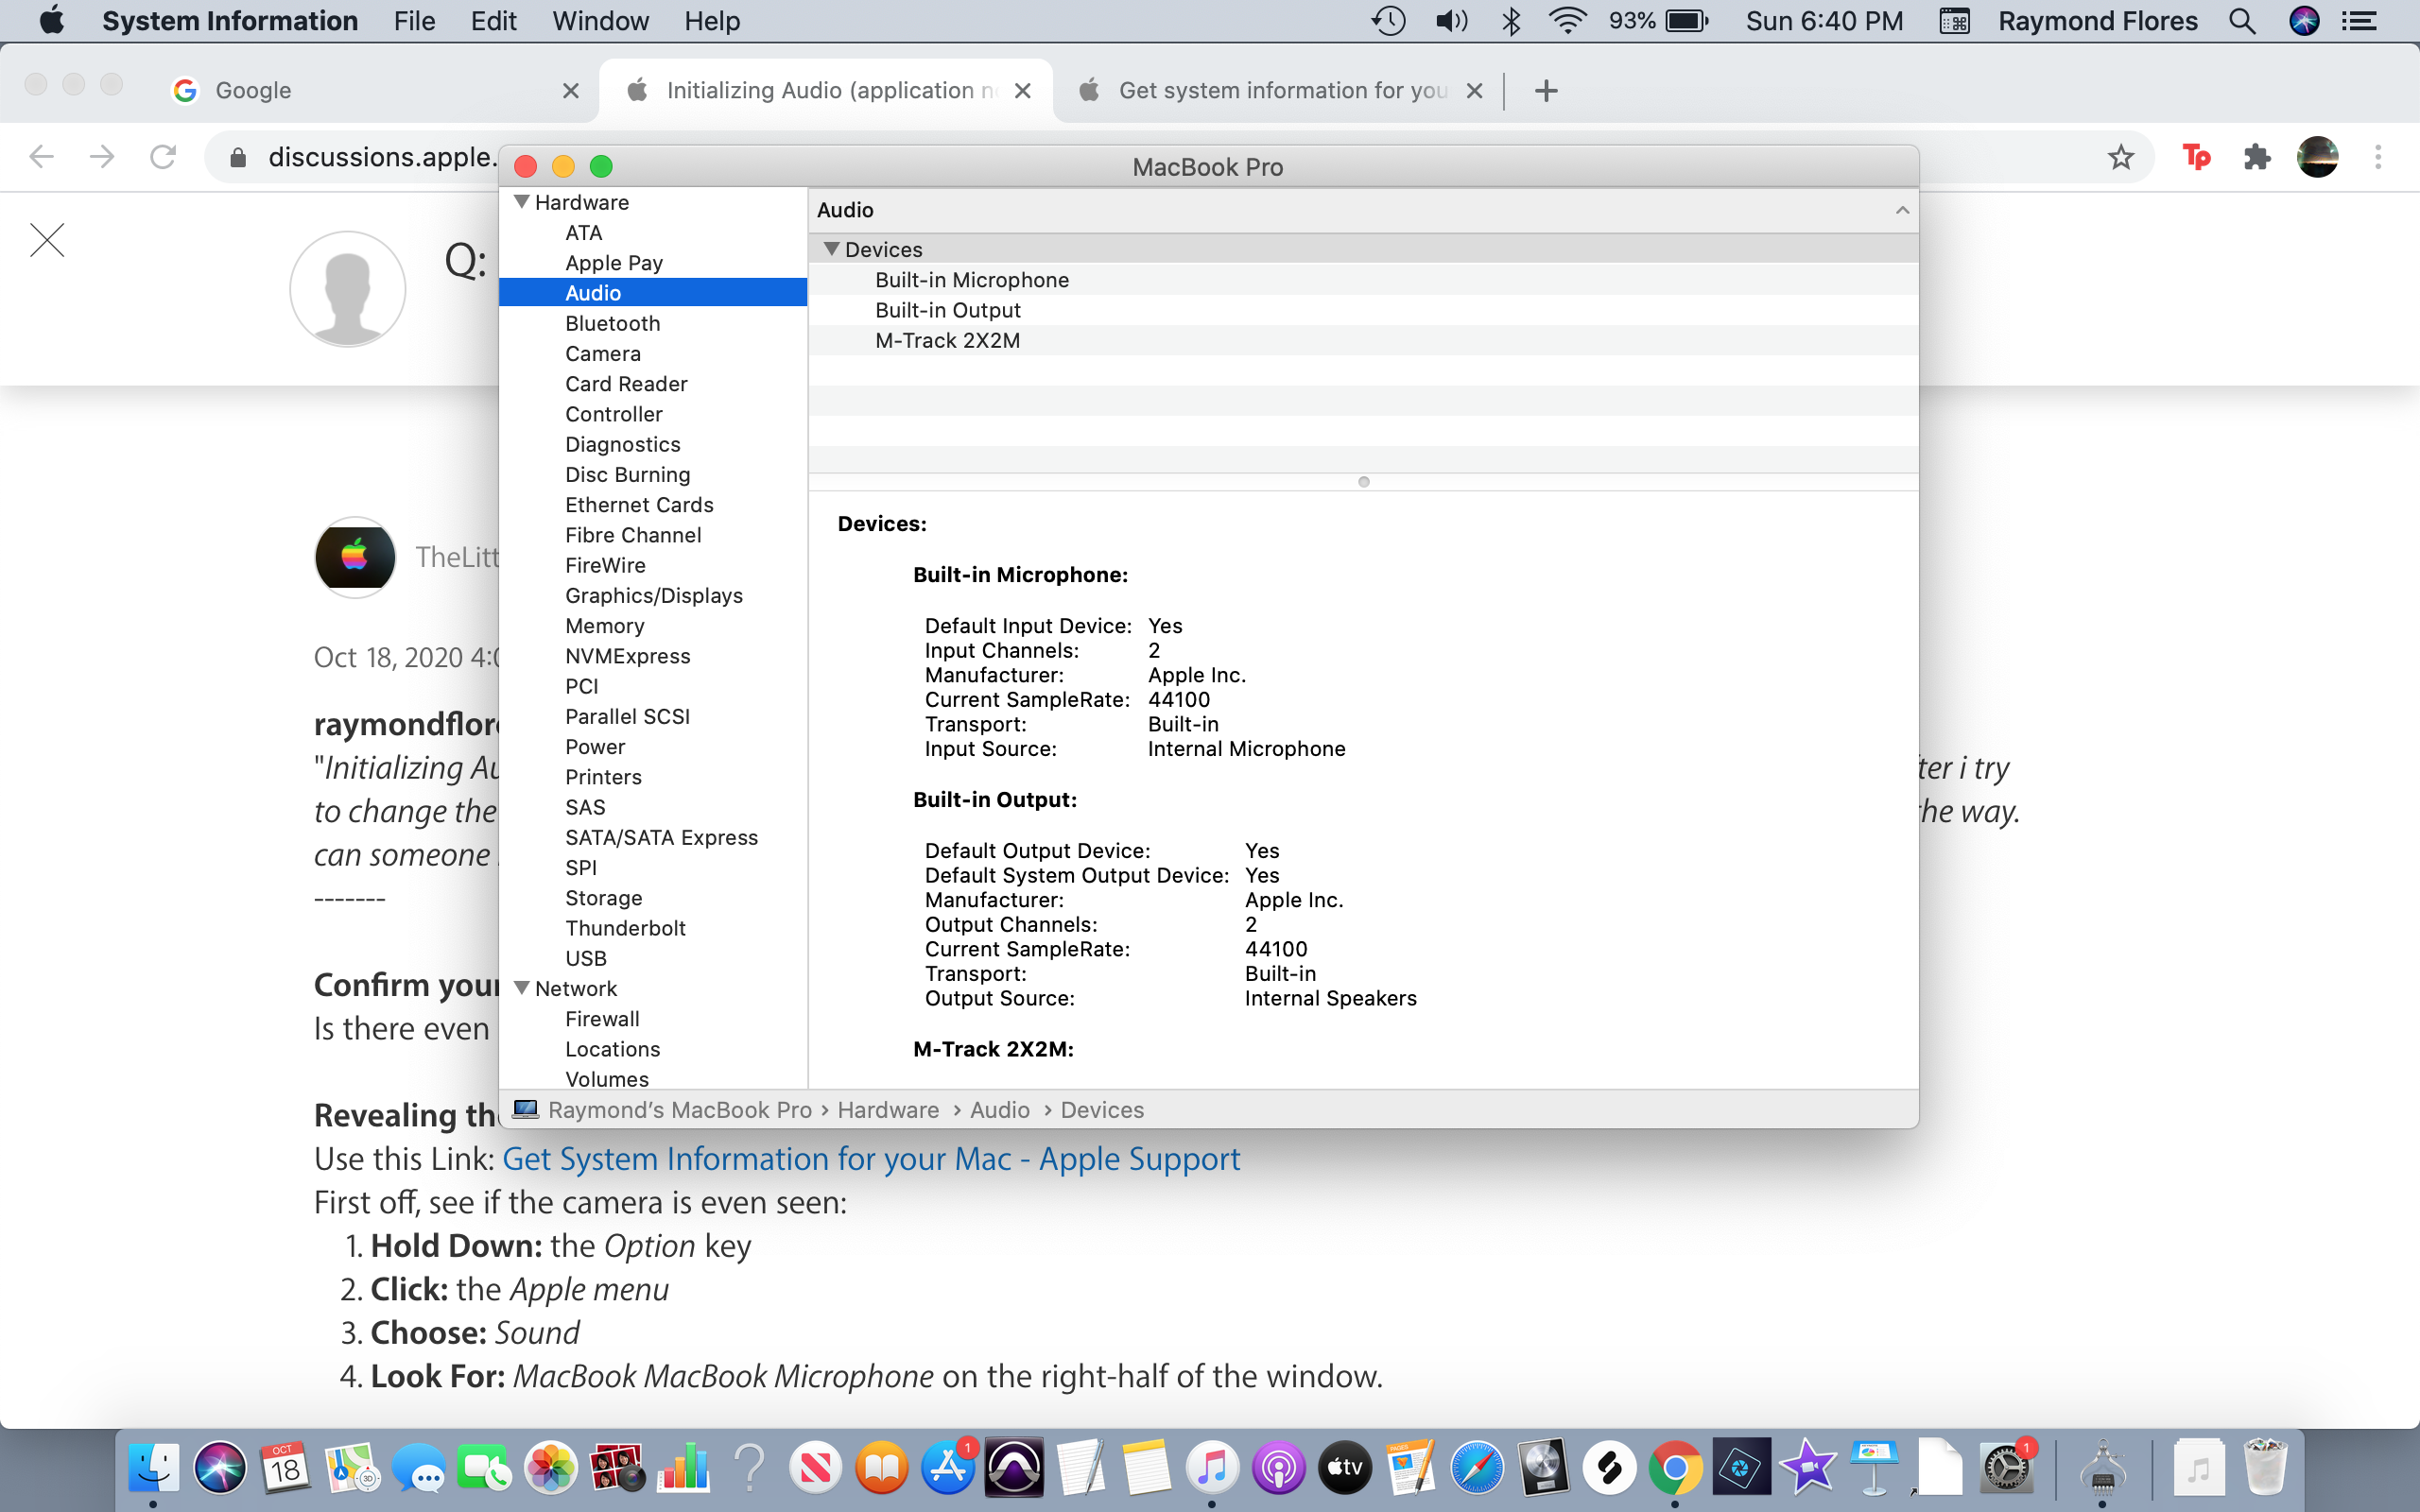Open the Window menu
Image resolution: width=2420 pixels, height=1512 pixels.
click(600, 21)
